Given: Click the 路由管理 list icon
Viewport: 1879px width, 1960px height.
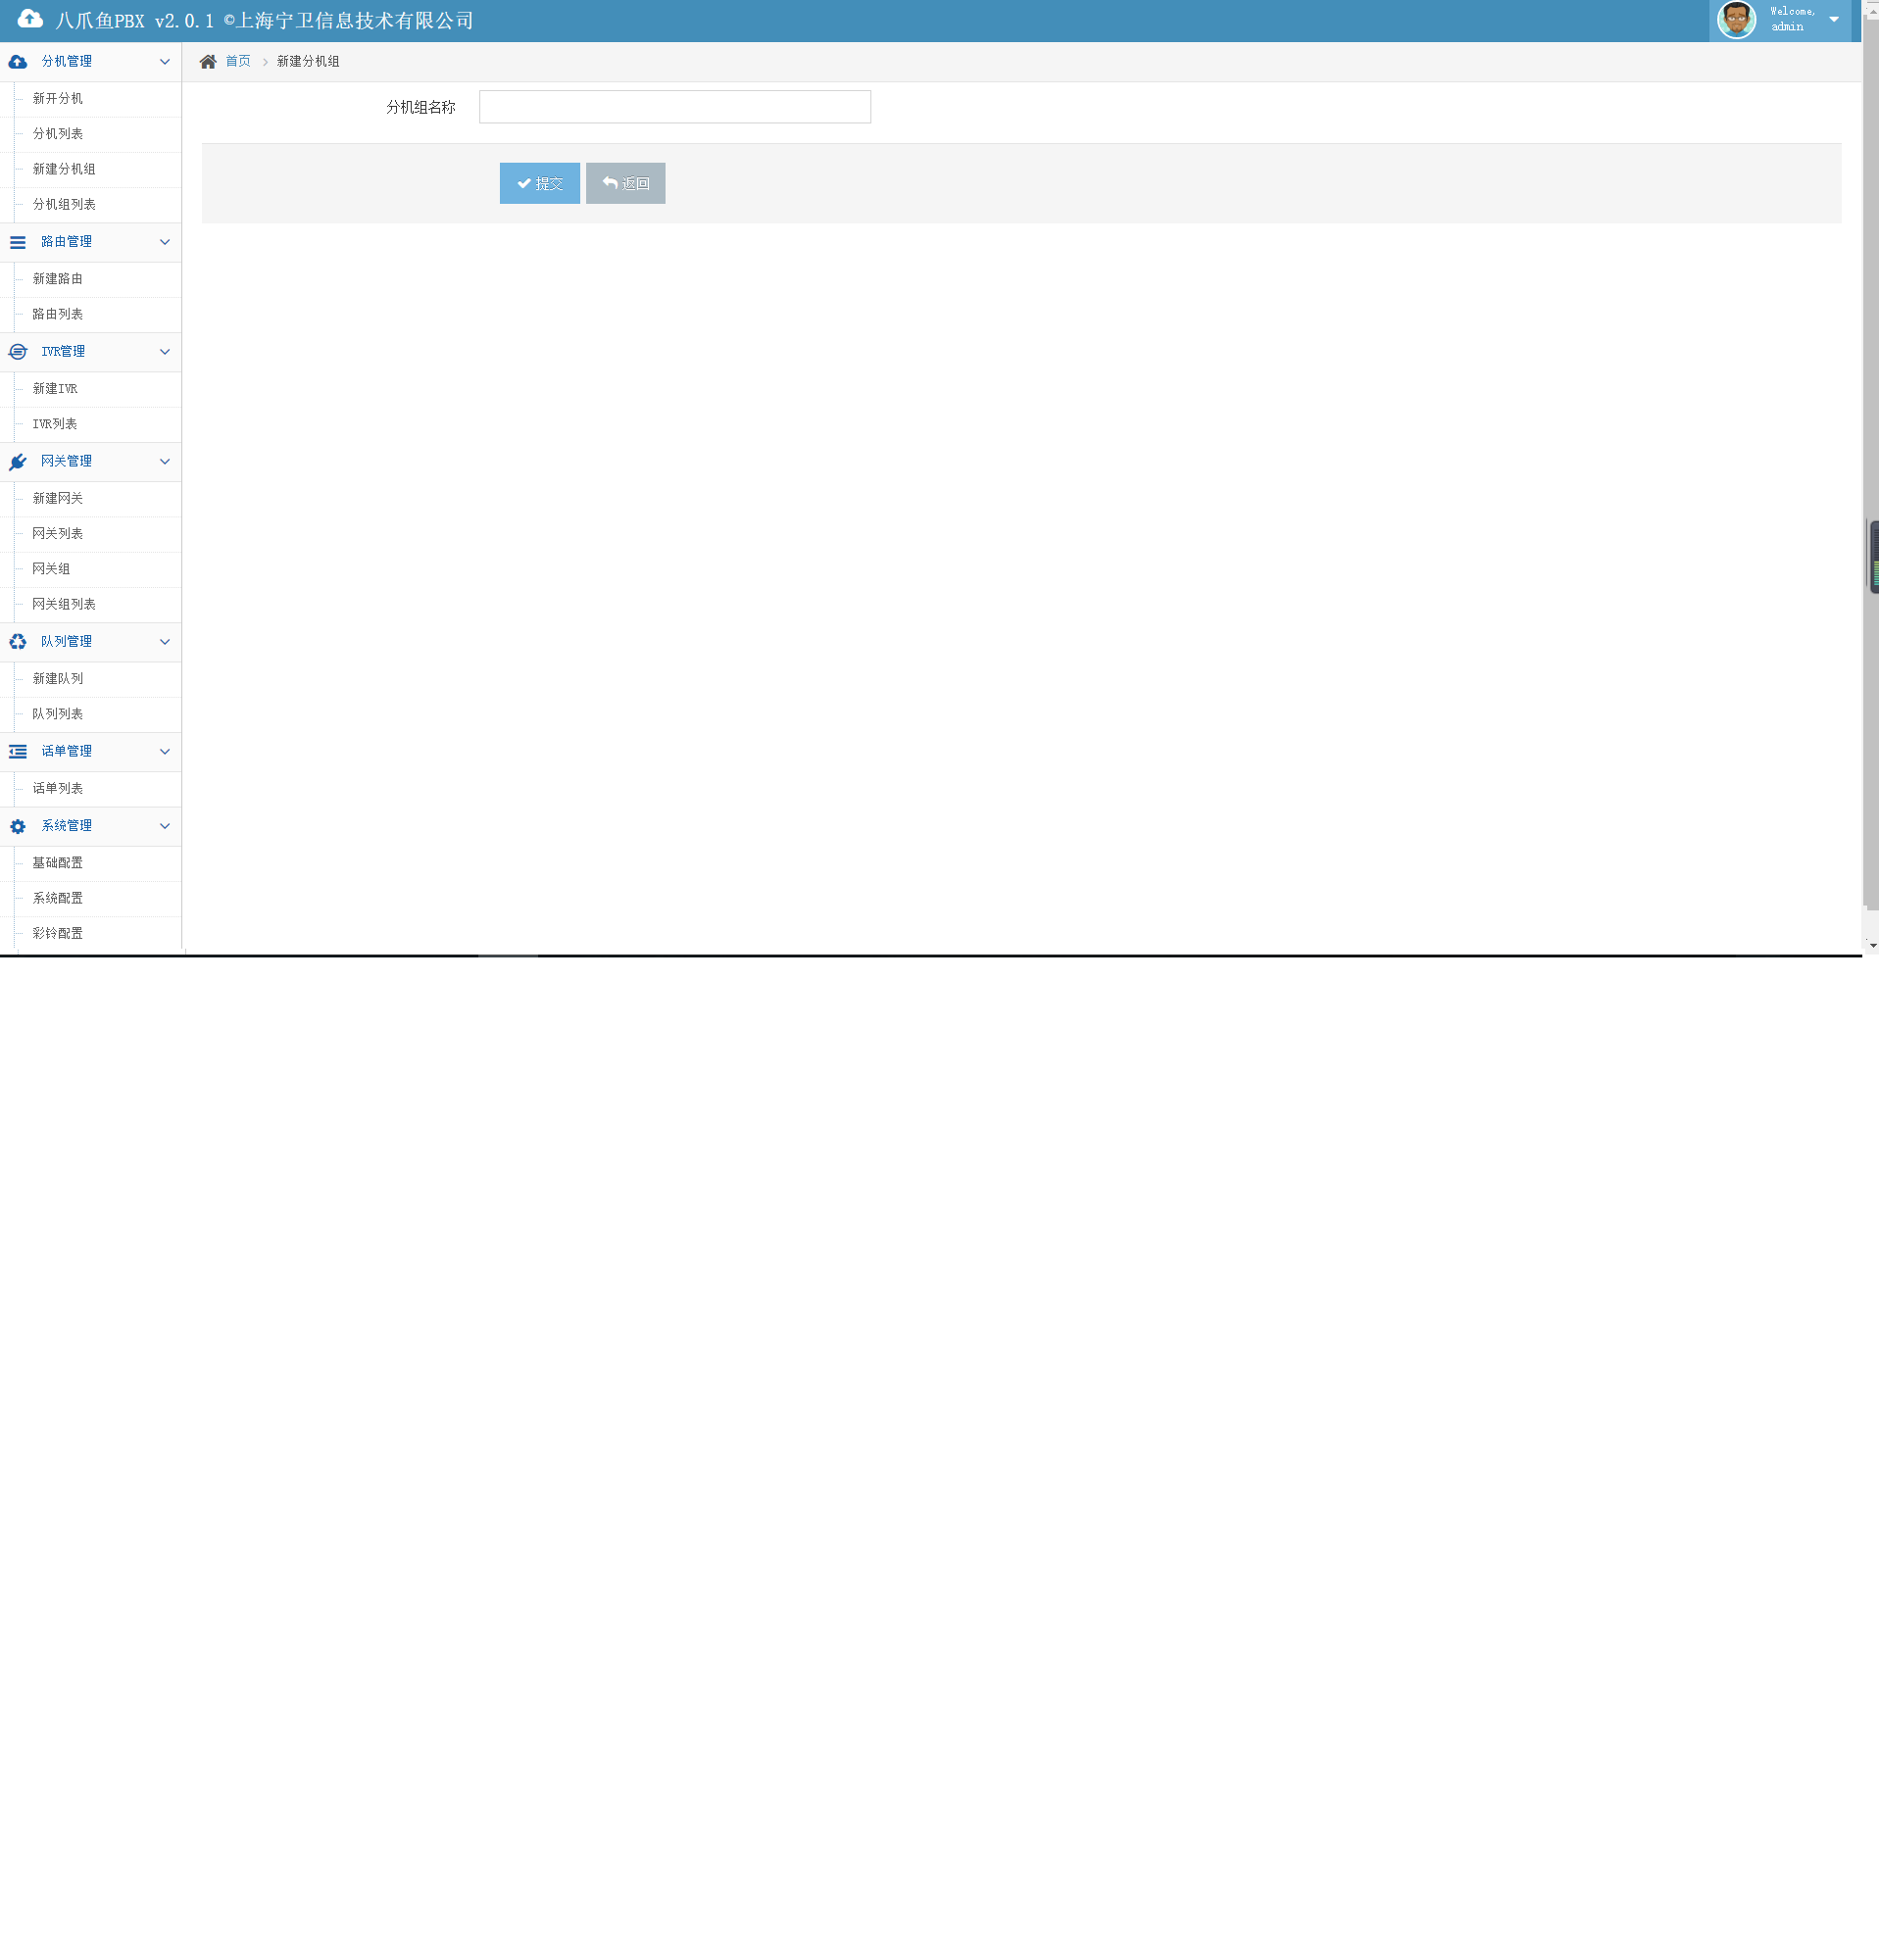Looking at the screenshot, I should click(x=18, y=242).
